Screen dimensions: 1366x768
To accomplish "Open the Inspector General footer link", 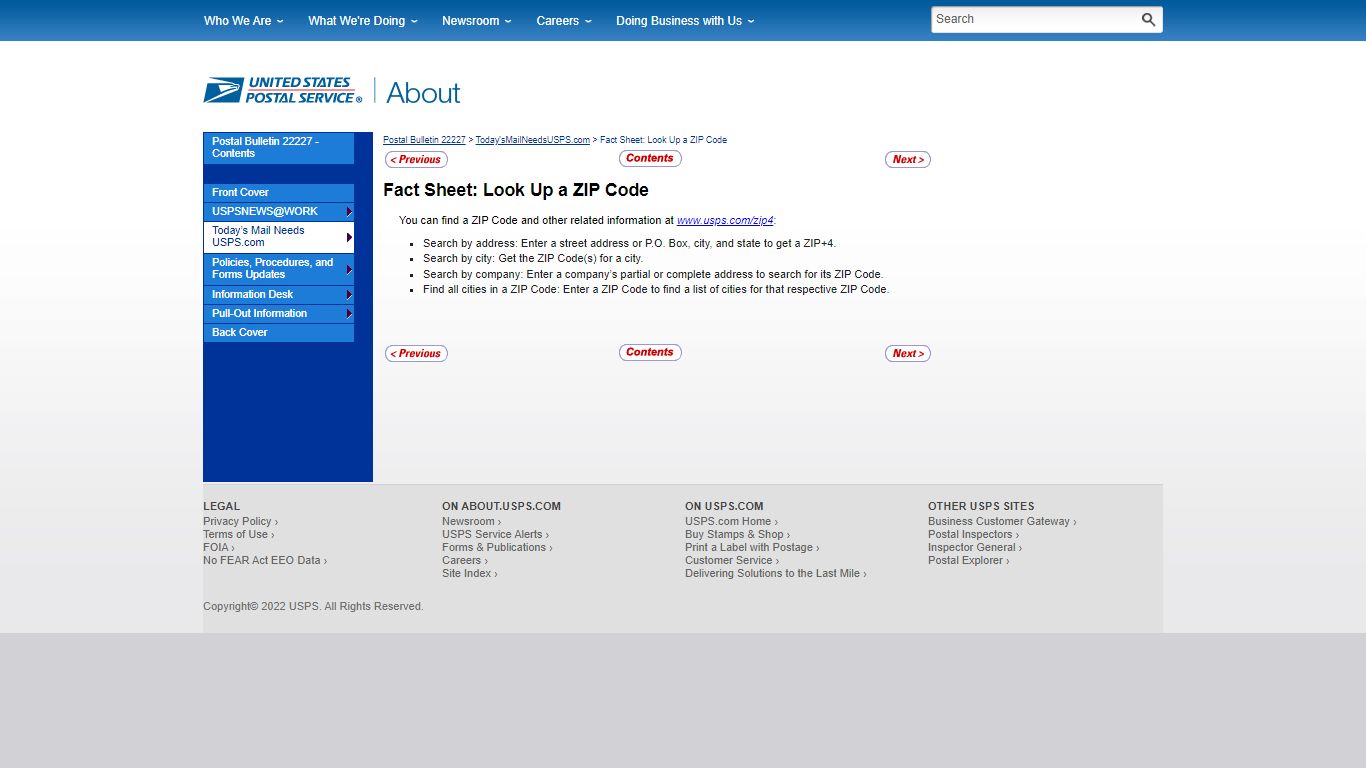I will [975, 548].
